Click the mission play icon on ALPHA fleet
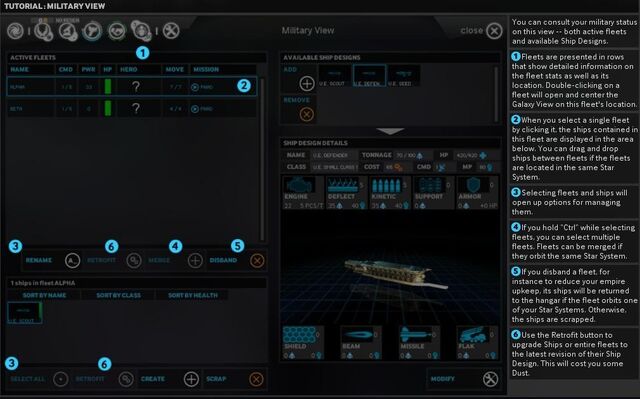The height and width of the screenshot is (399, 640). pos(195,87)
